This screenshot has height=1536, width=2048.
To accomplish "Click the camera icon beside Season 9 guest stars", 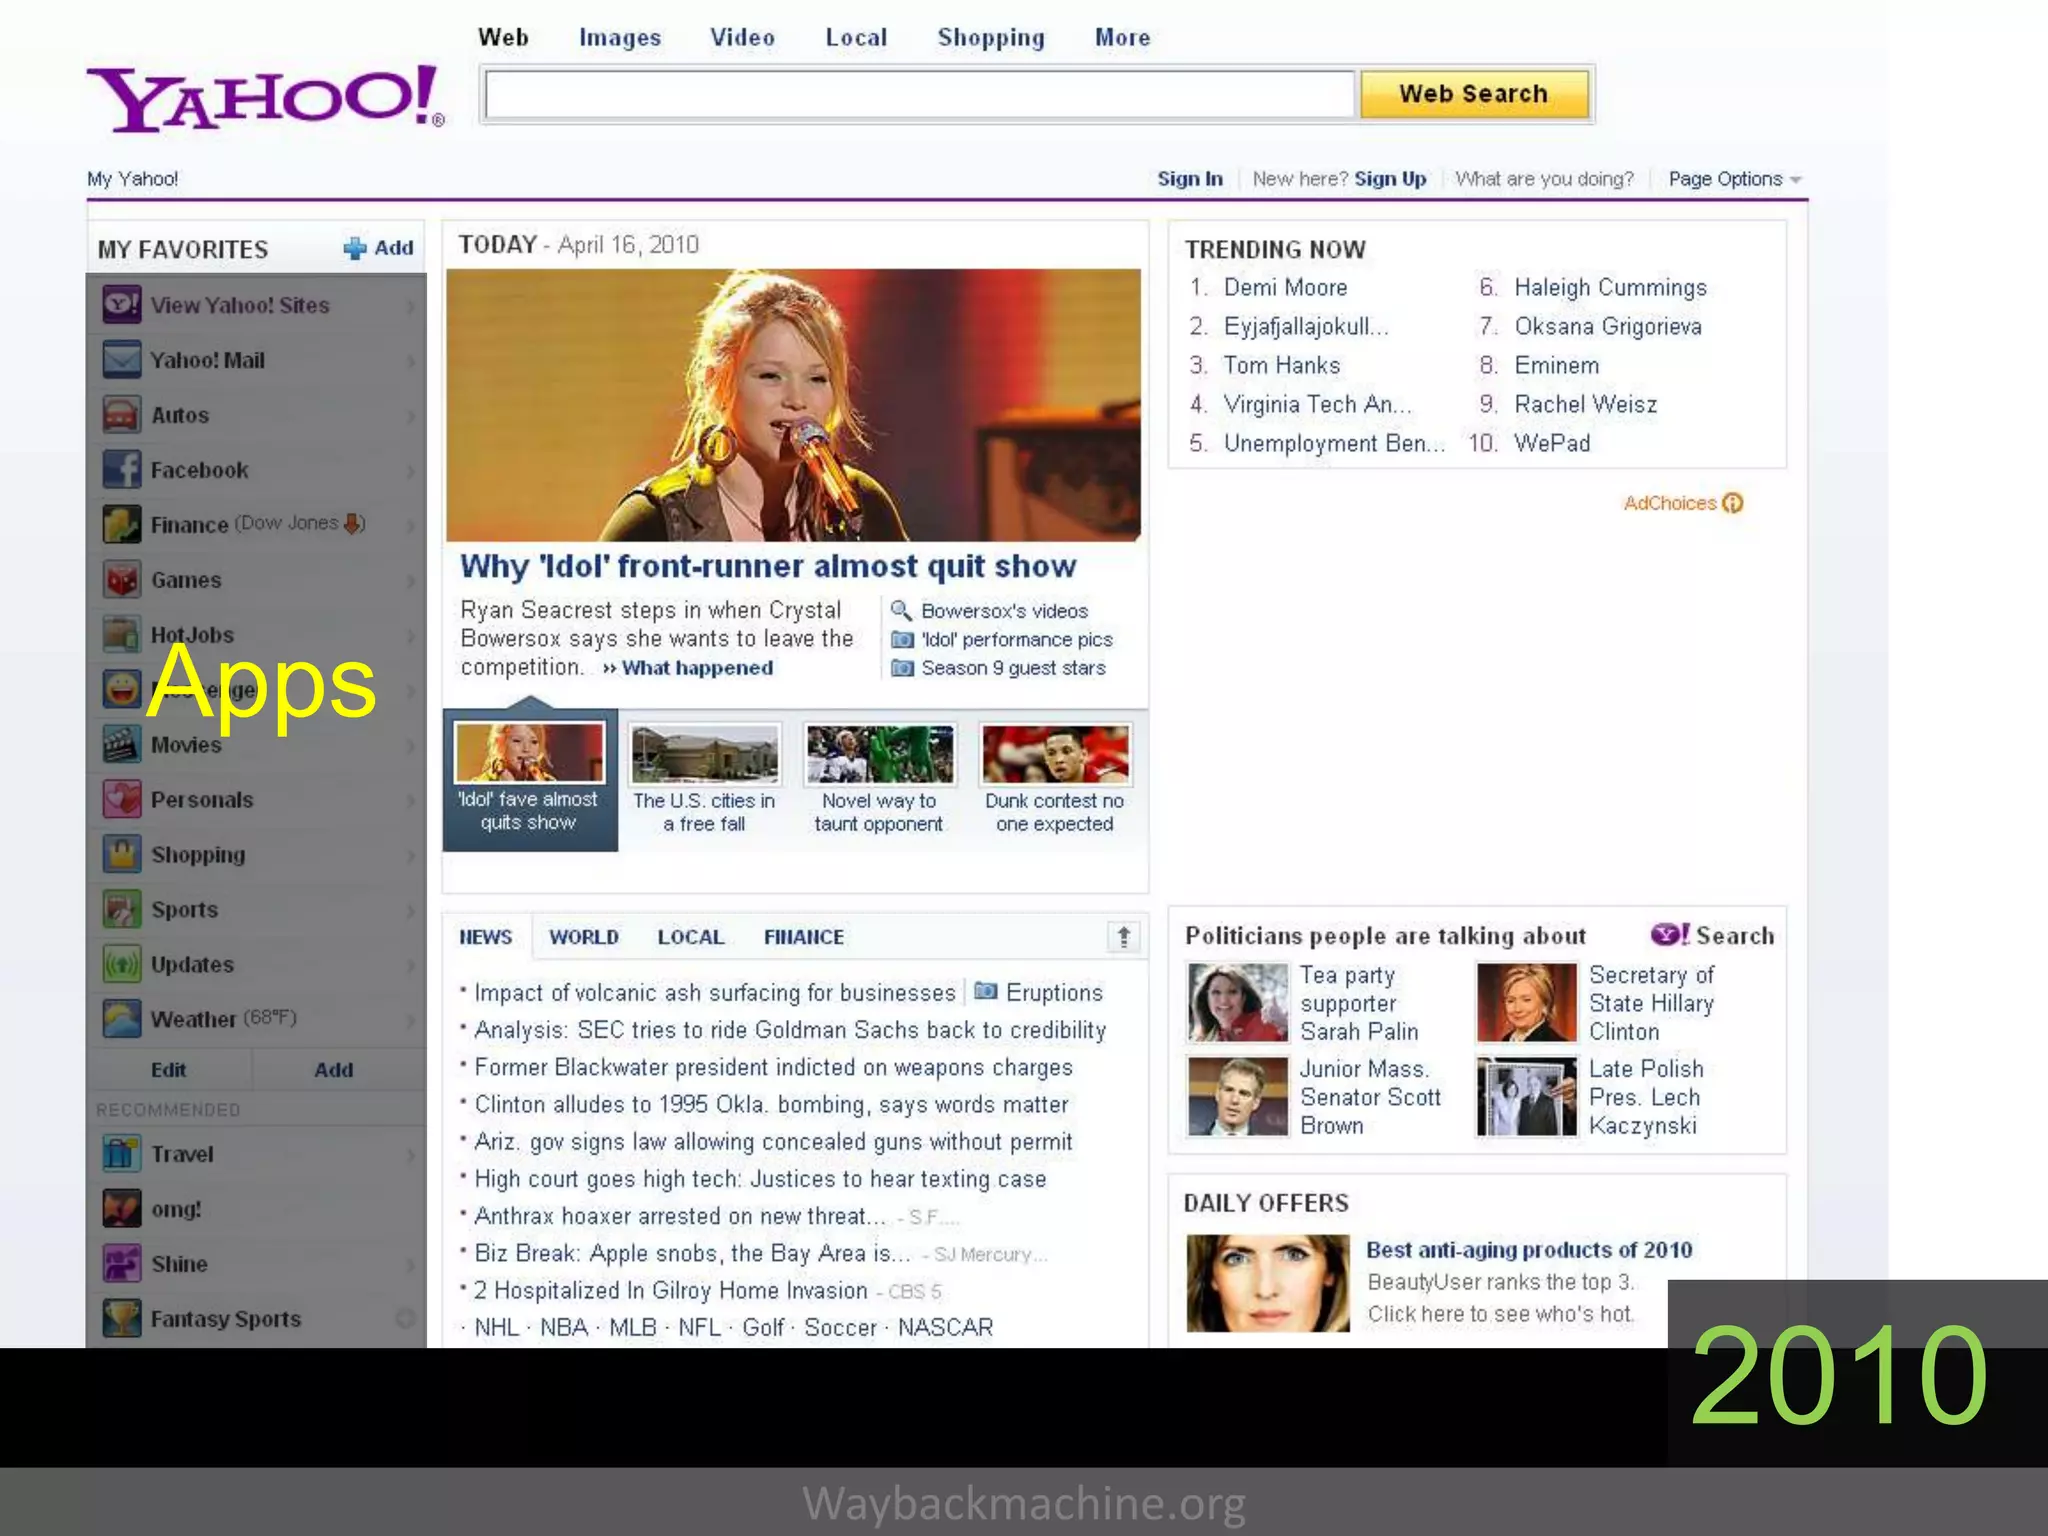I will point(902,668).
